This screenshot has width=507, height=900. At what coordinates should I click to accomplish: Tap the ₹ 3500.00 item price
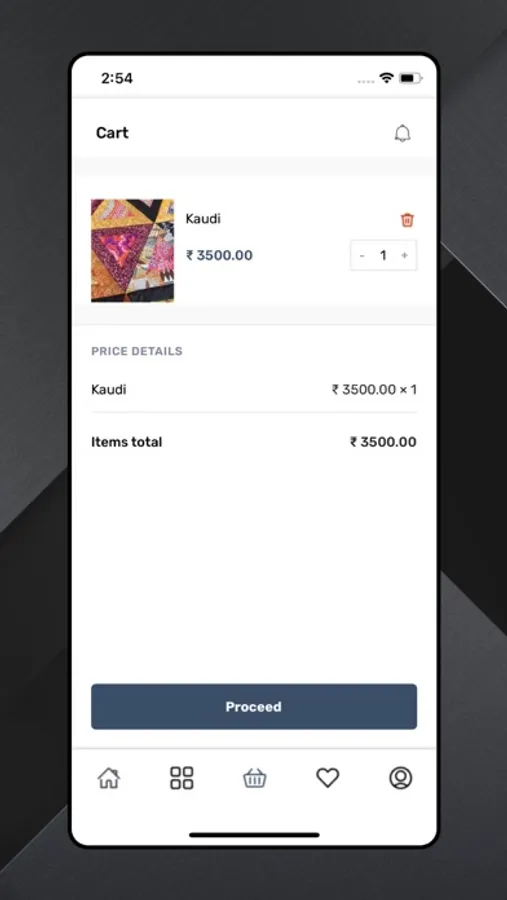[219, 255]
